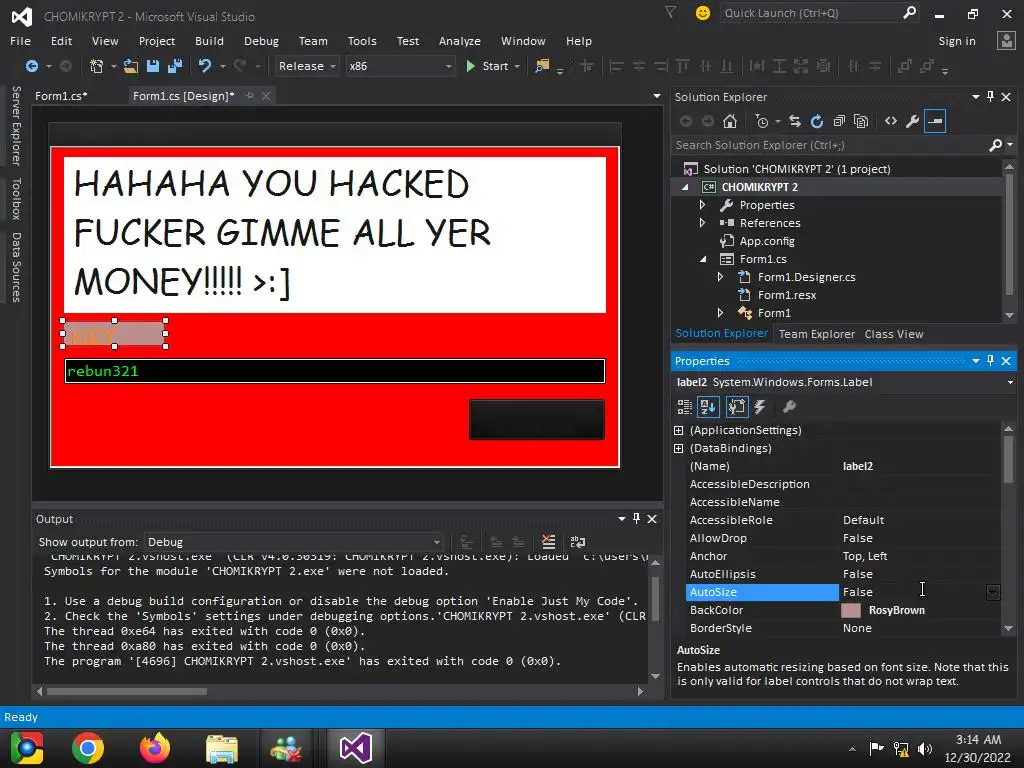Select the rebun321 textbox on the form
The image size is (1024, 768).
(334, 371)
